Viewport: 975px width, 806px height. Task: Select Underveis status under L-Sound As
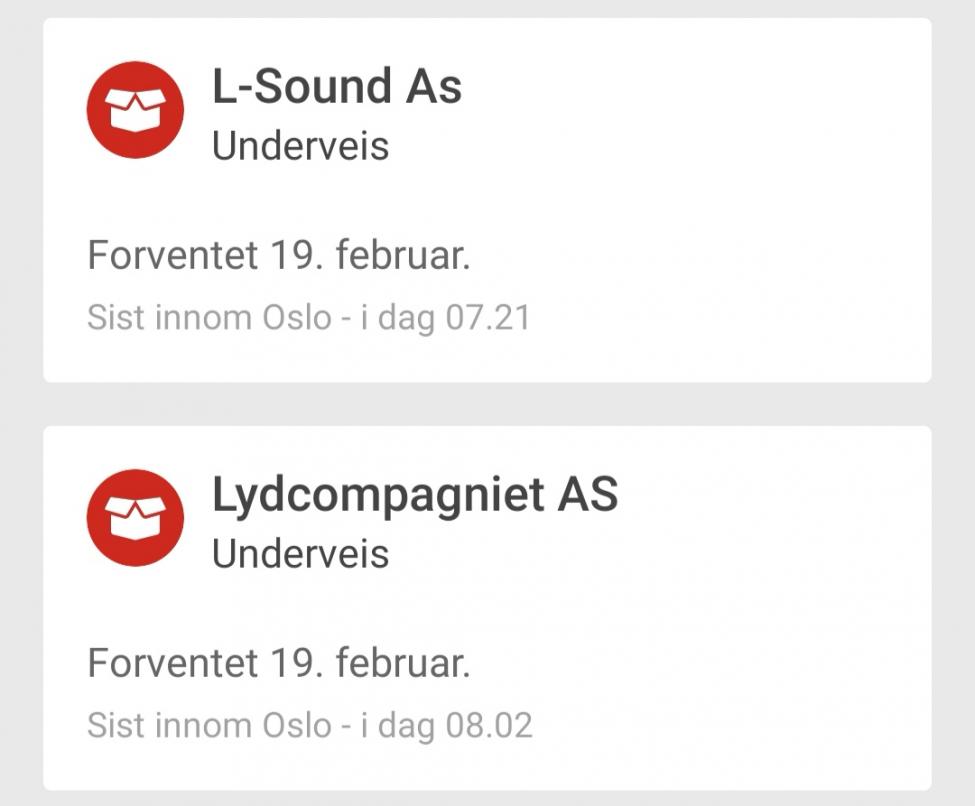[x=300, y=147]
